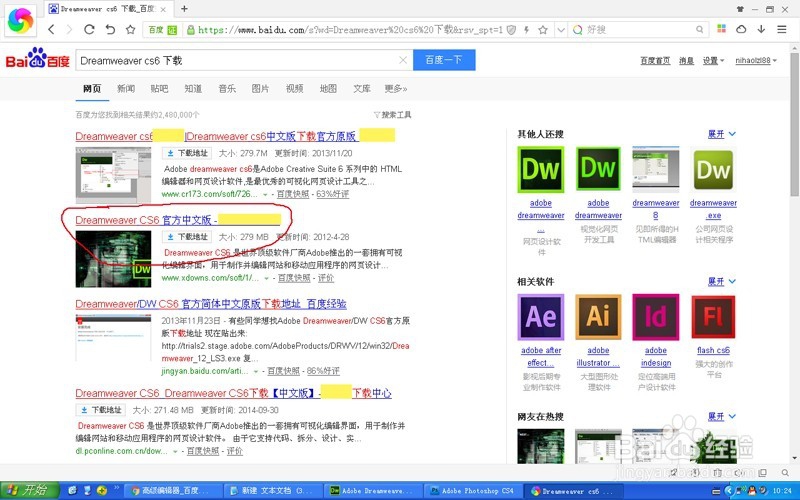Viewport: 800px width, 500px height.
Task: Open the downloads arrow icon in toolbar
Action: 761,30
